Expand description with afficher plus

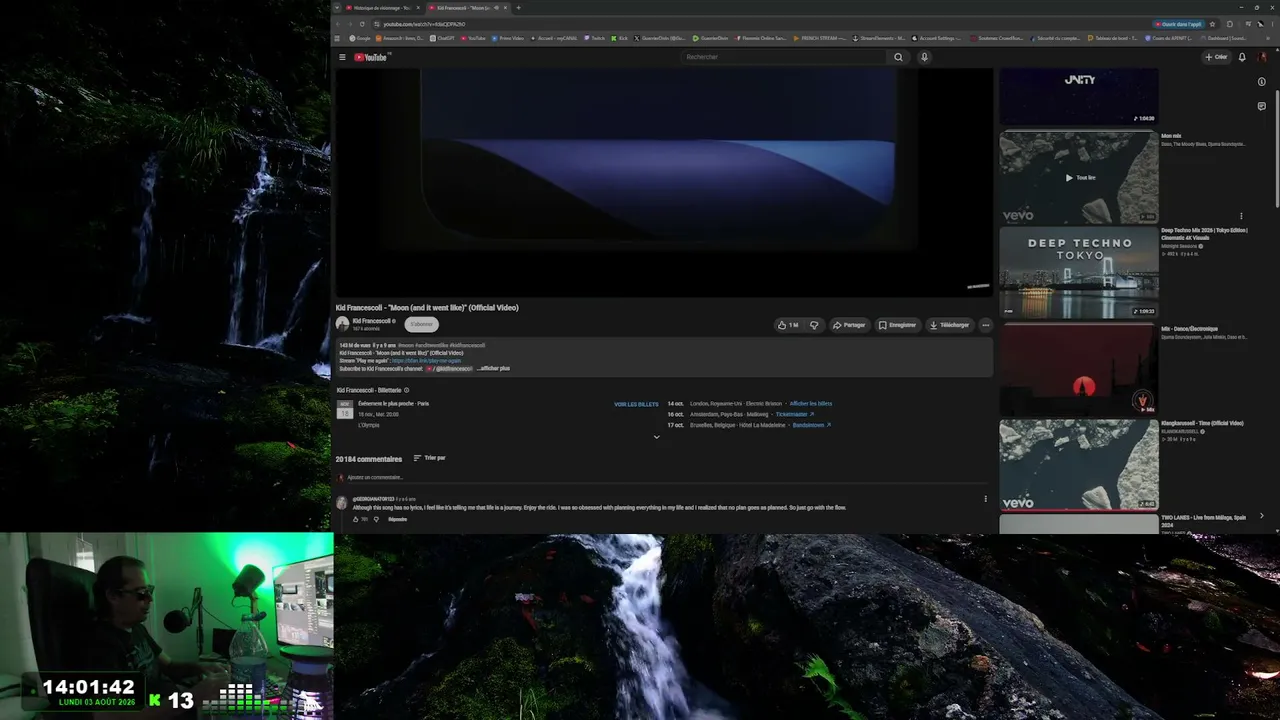click(x=495, y=368)
